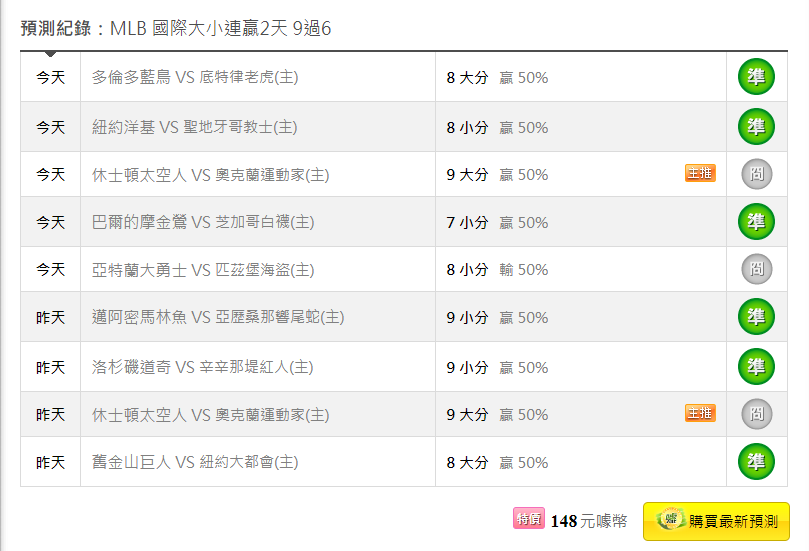The image size is (809, 551).
Task: Open 多倫多藍鳥 VS 底特律老虎 matchup
Action: coord(195,77)
